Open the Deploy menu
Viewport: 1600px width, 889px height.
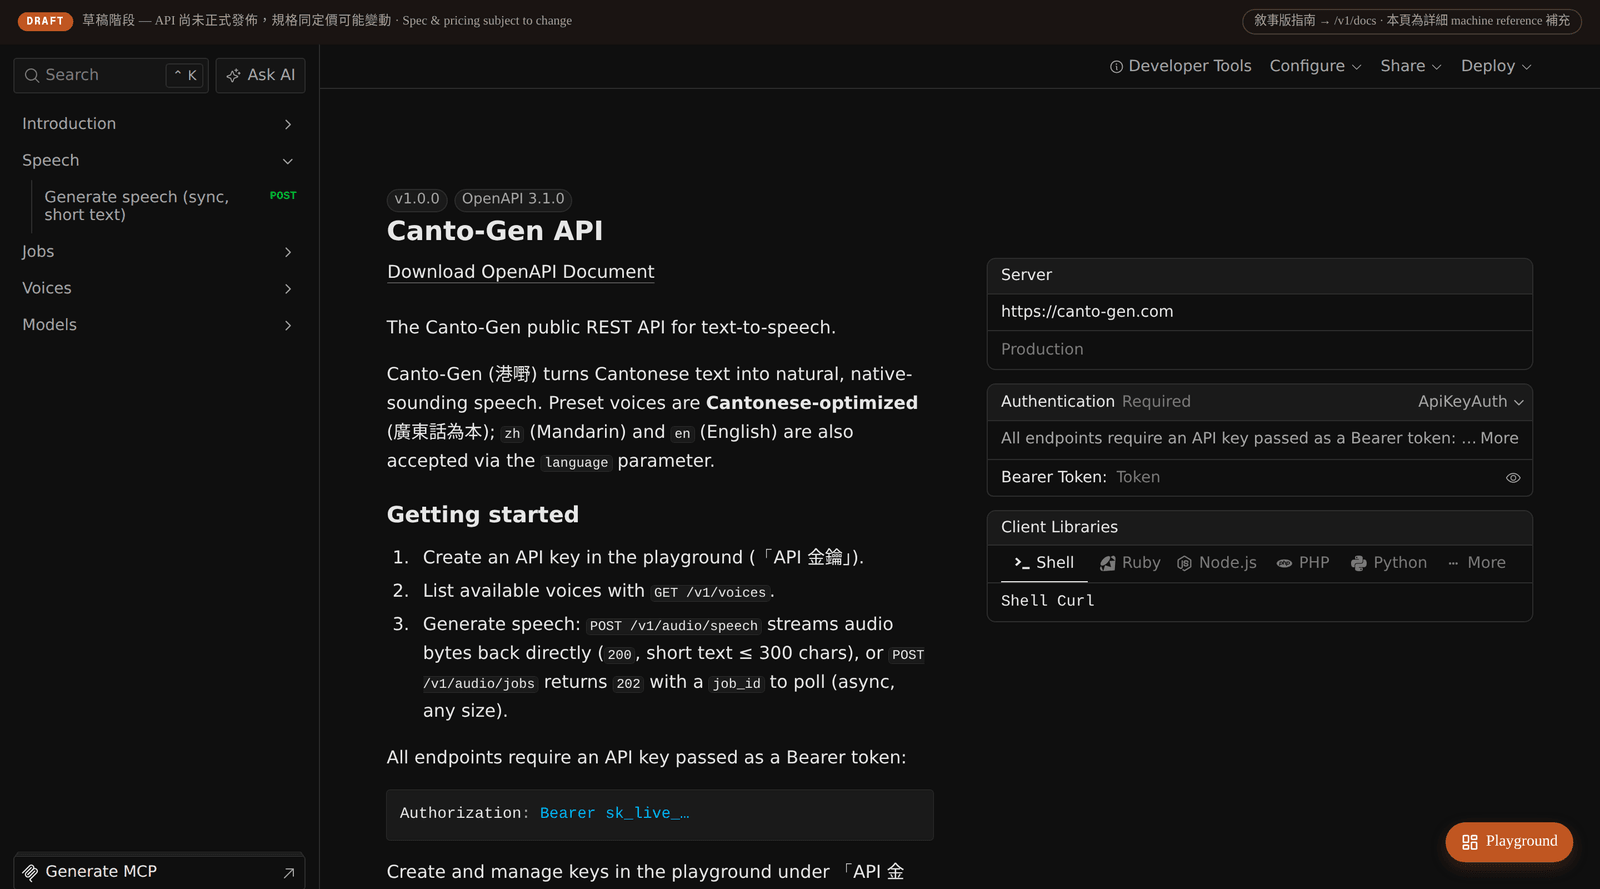tap(1496, 66)
